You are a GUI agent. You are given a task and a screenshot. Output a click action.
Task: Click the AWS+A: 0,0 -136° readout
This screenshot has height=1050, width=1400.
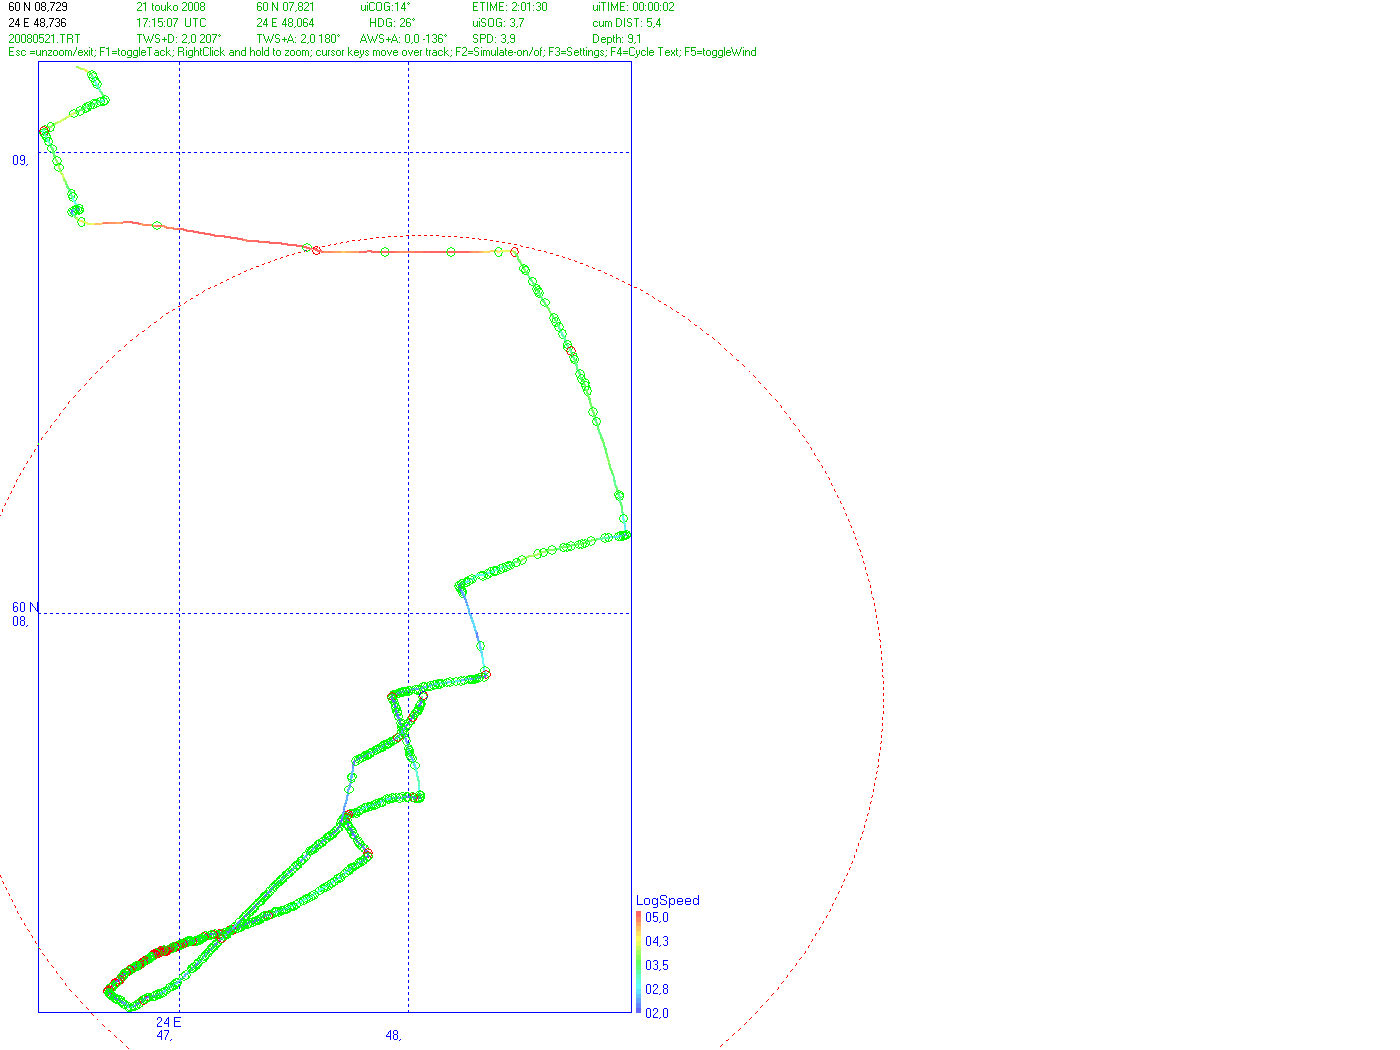tap(403, 39)
